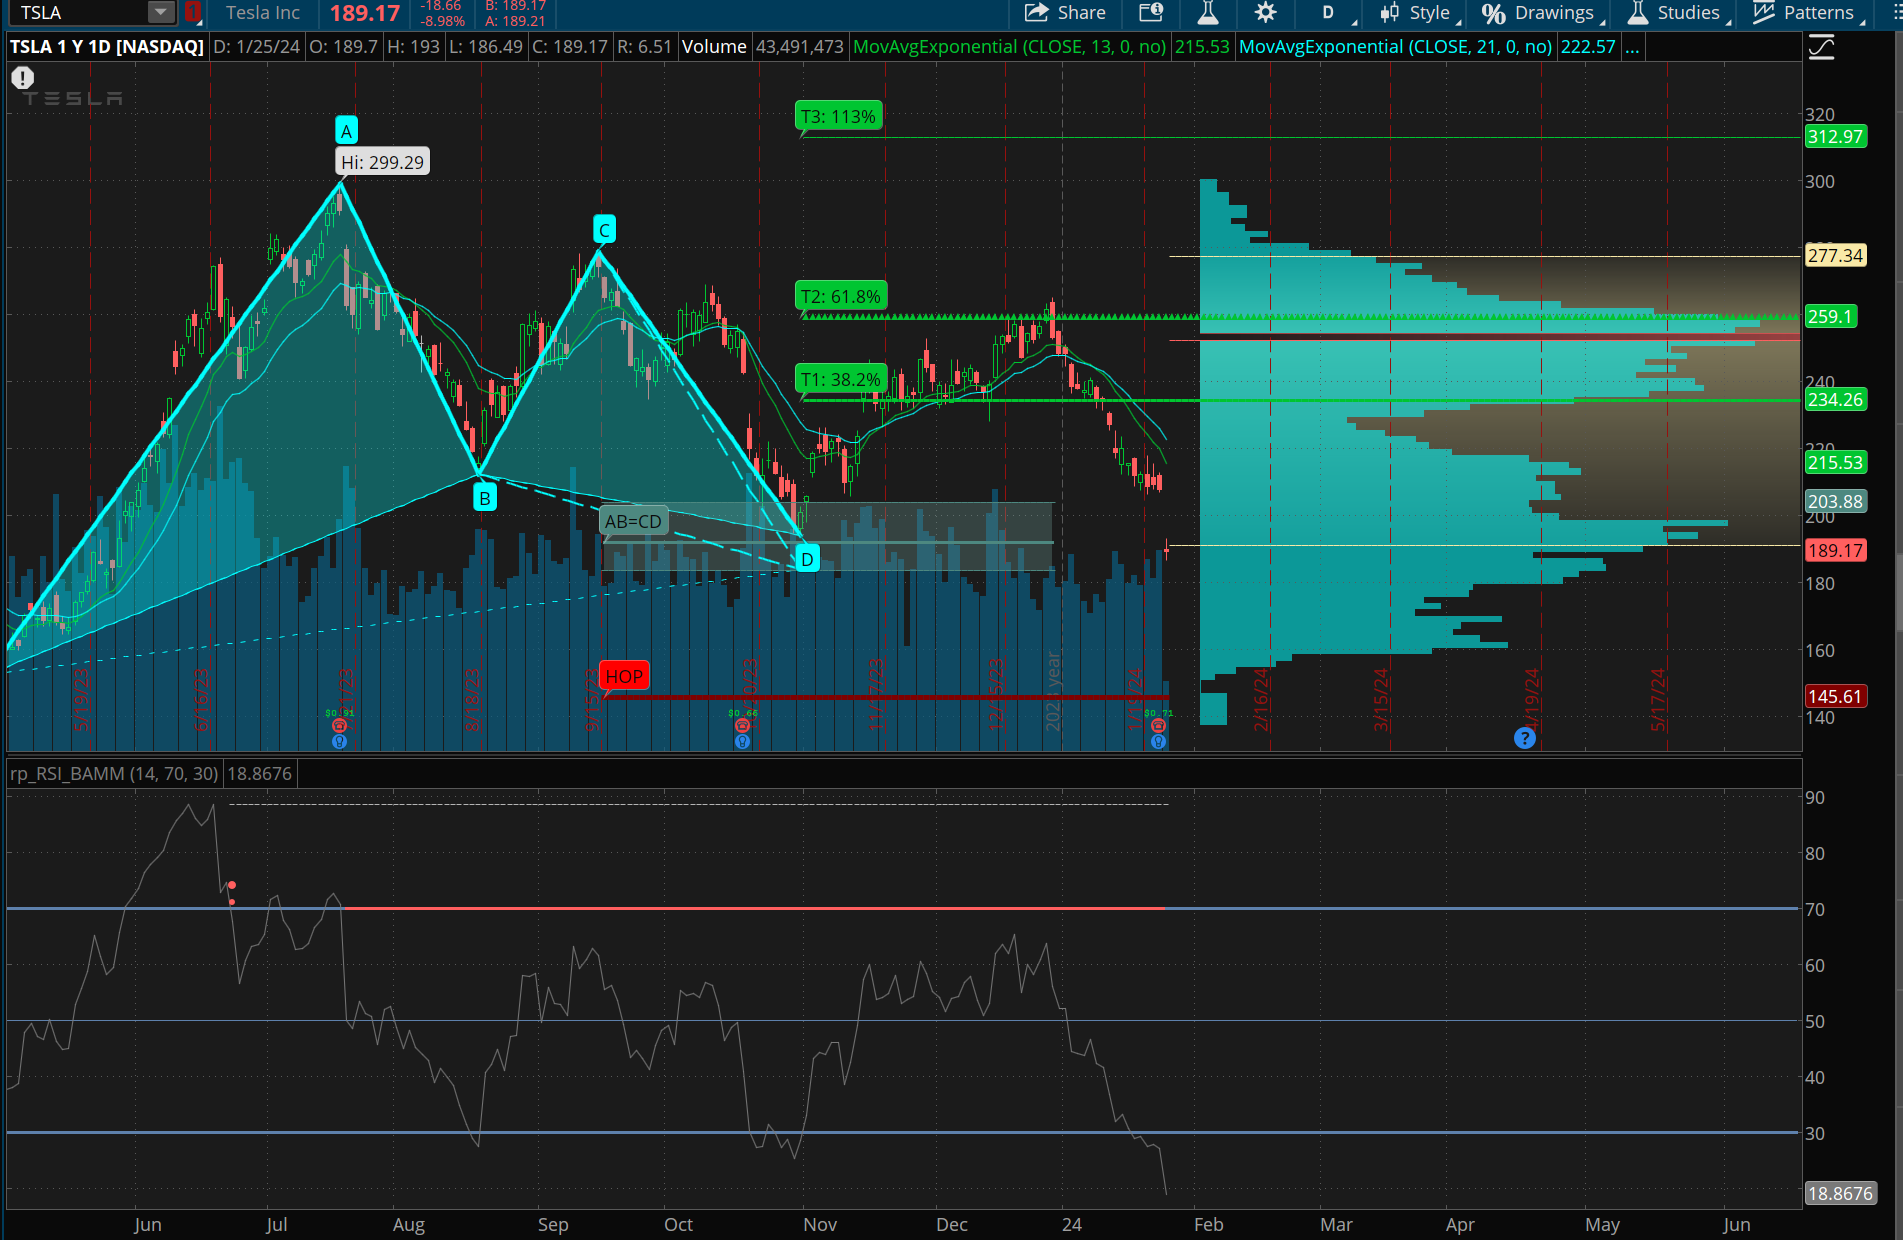Viewport: 1903px width, 1240px height.
Task: Click the ellipsis after the study labels
Action: (1632, 47)
